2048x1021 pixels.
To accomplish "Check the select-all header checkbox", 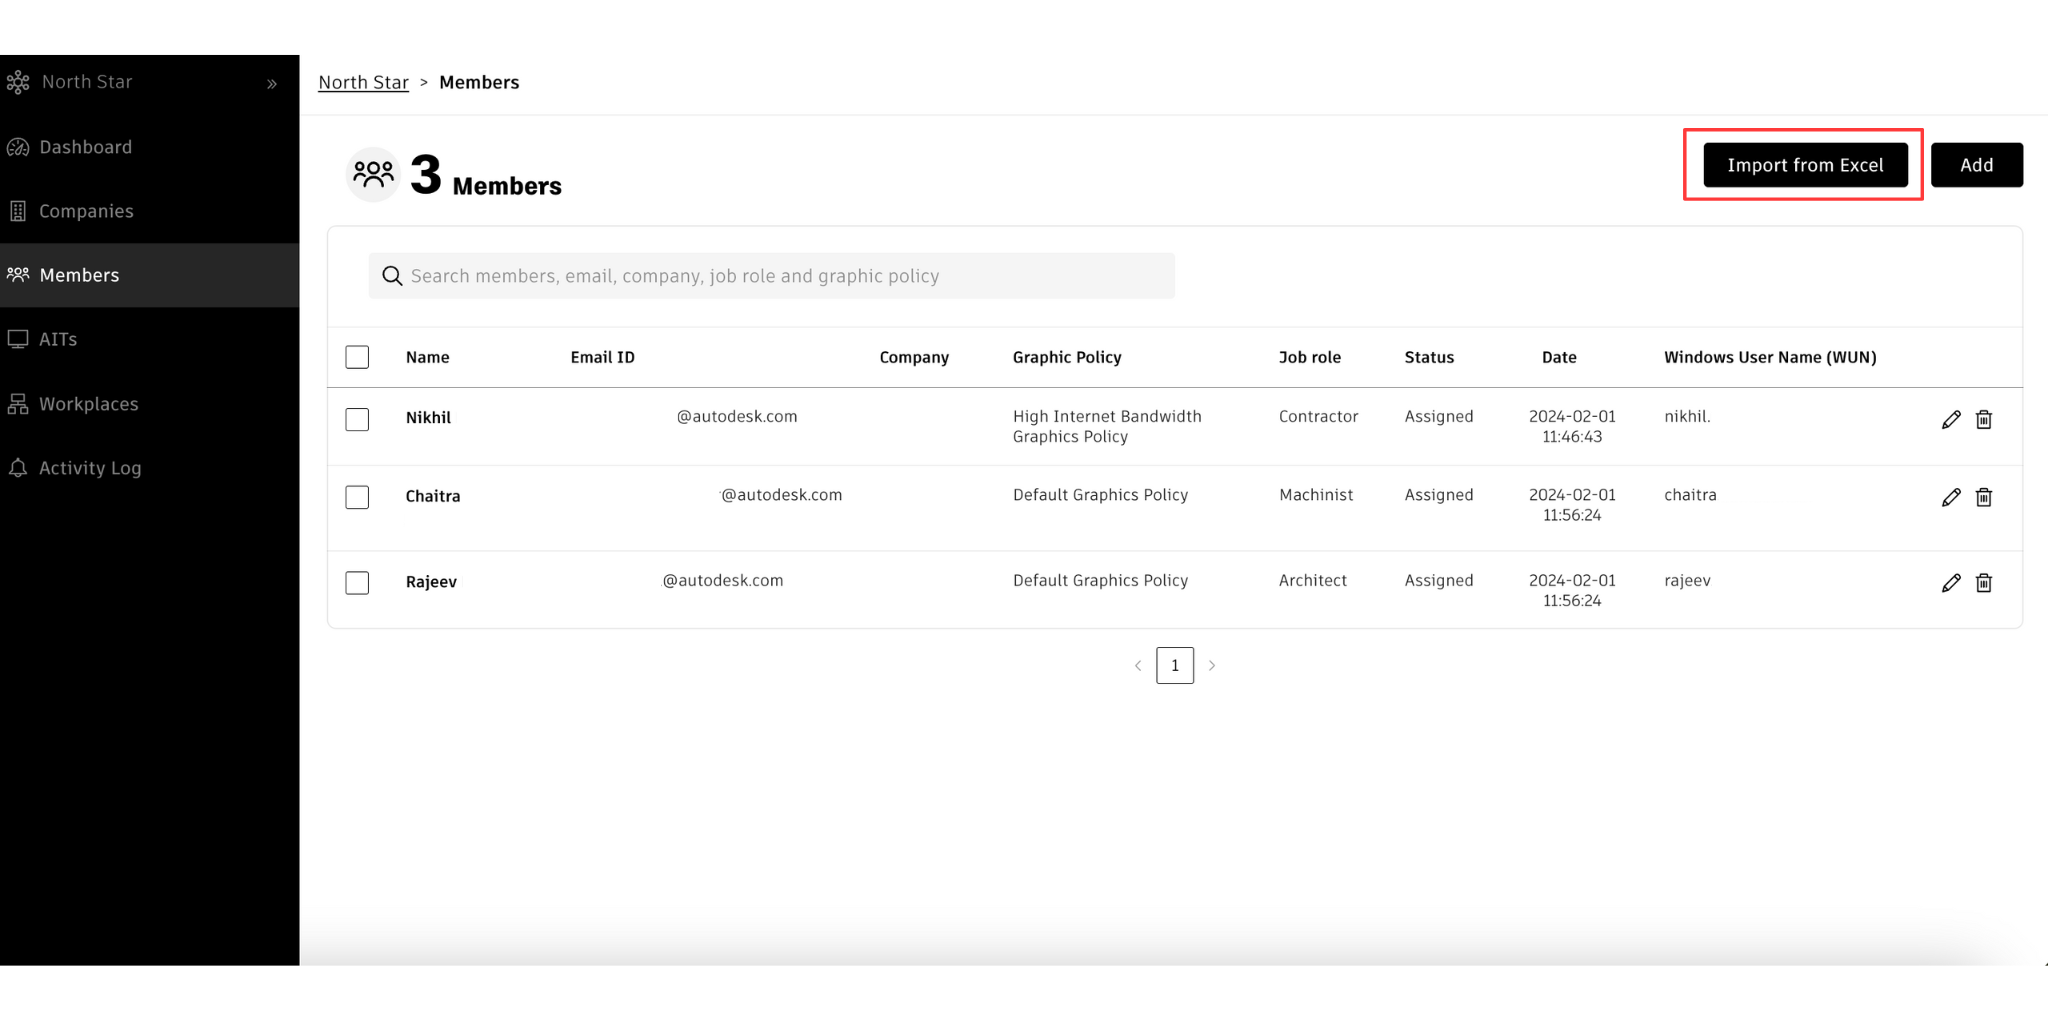I will pyautogui.click(x=357, y=357).
